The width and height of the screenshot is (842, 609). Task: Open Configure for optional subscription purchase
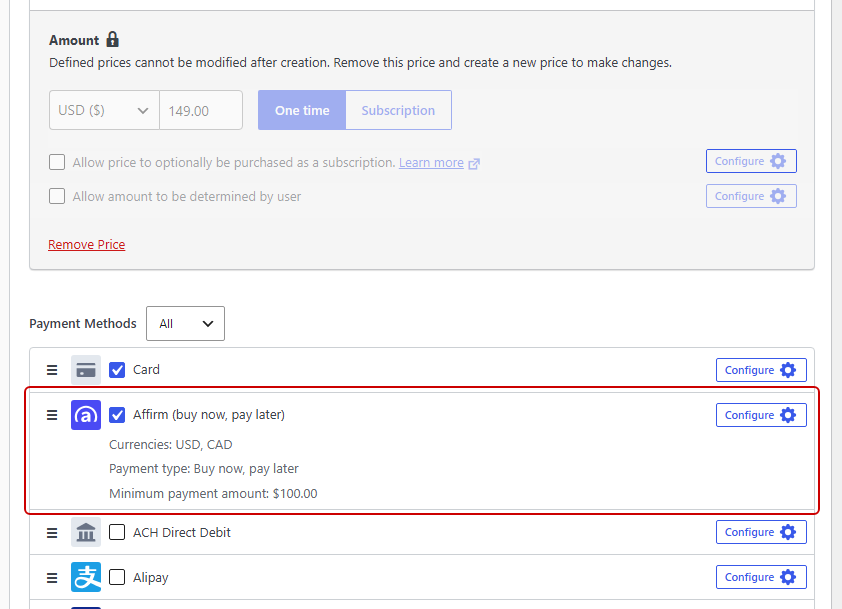pos(751,161)
